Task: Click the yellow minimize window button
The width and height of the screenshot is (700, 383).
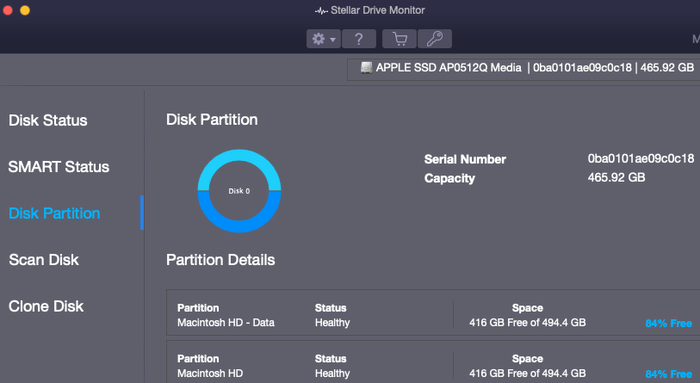Action: (x=25, y=10)
